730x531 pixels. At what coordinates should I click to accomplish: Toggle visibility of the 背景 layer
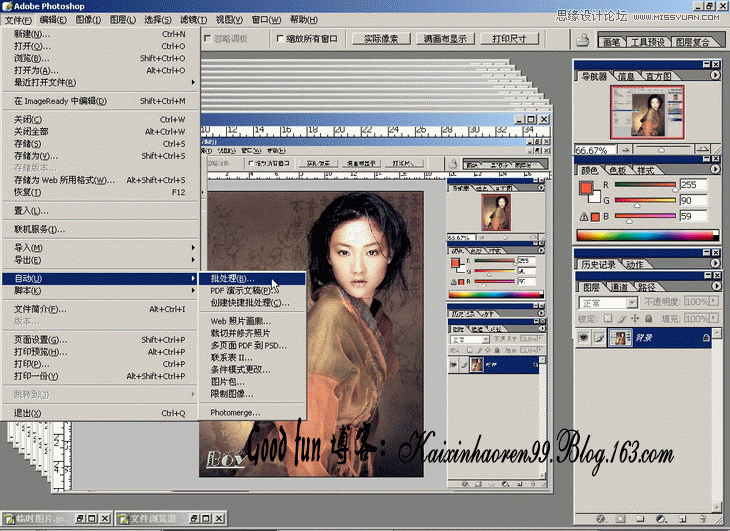tap(583, 338)
